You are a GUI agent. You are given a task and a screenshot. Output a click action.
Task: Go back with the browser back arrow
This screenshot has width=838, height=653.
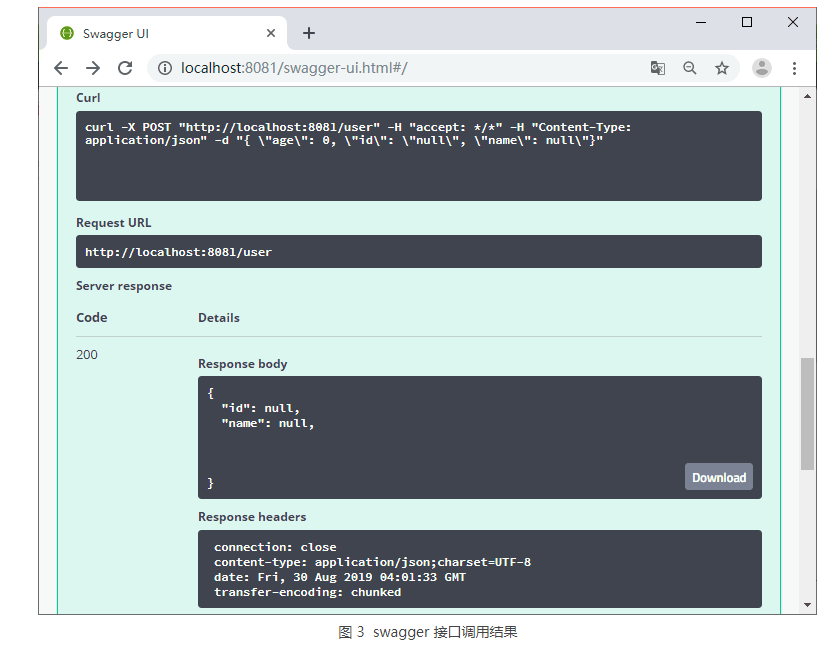61,68
